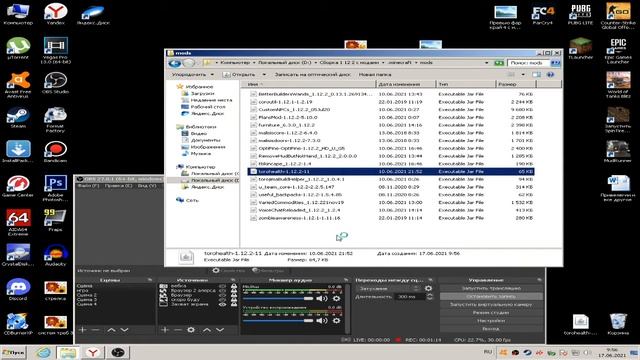The image size is (640, 360).
Task: Open the Упорядочить dropdown in Explorer
Action: coord(192,75)
